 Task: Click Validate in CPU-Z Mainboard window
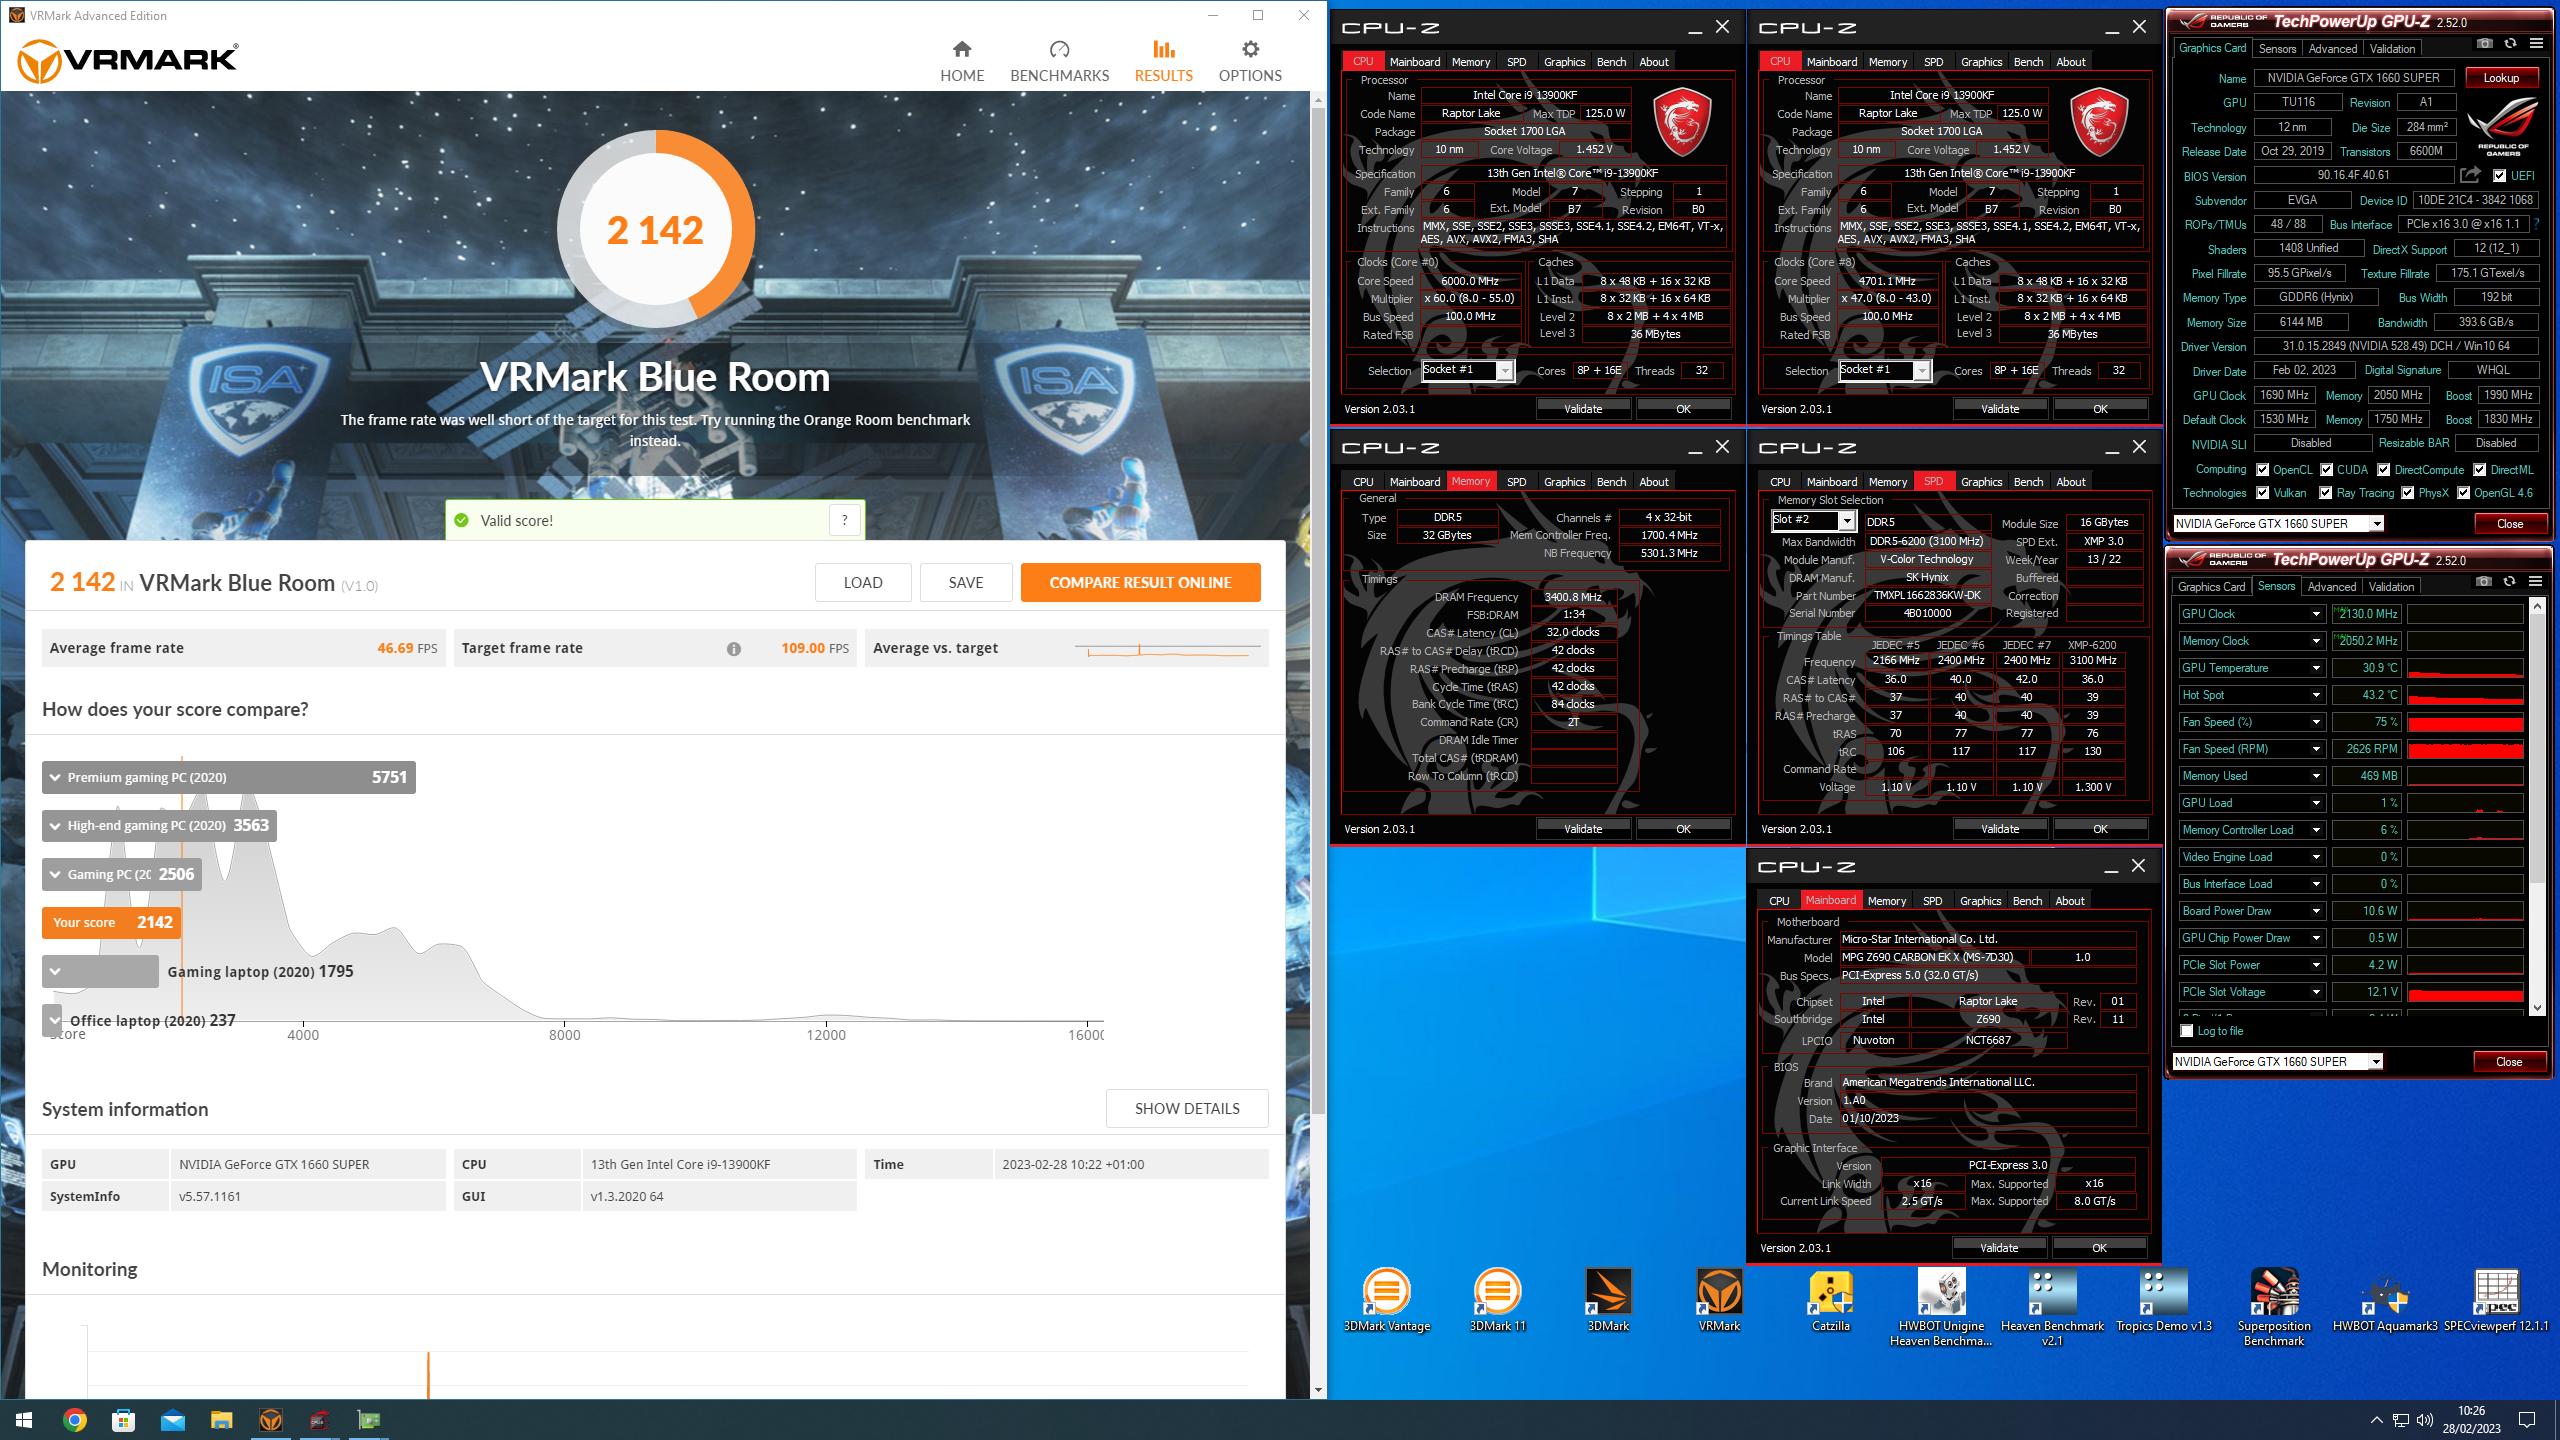(x=1999, y=1248)
